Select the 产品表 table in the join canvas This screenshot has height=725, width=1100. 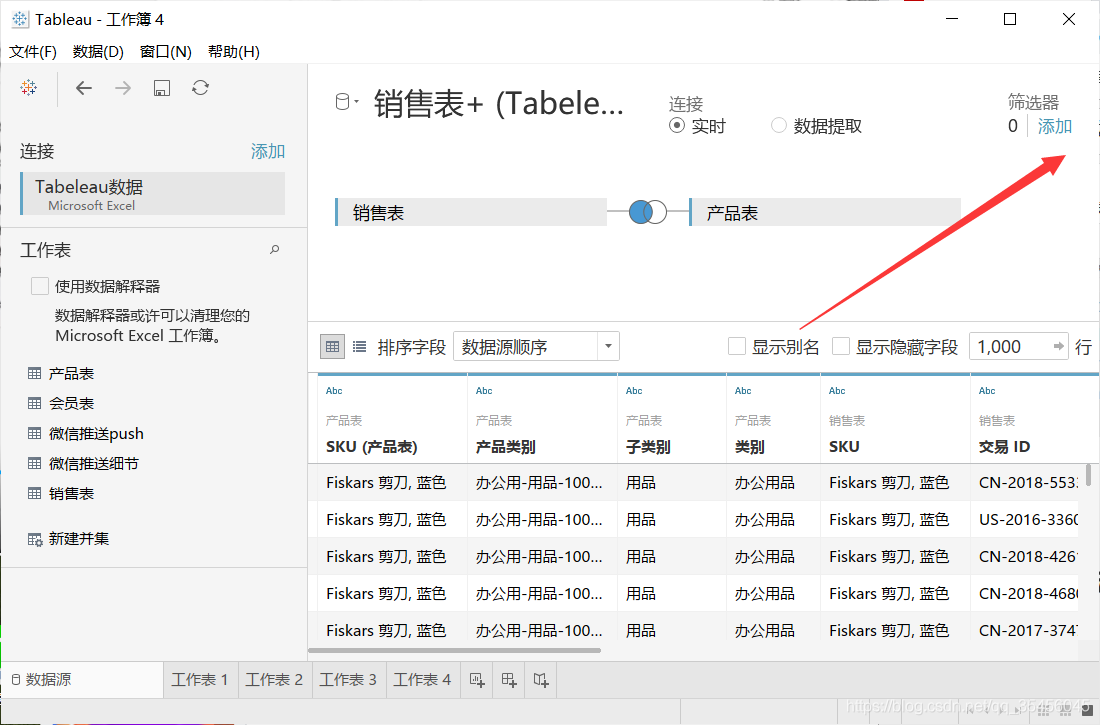(825, 213)
